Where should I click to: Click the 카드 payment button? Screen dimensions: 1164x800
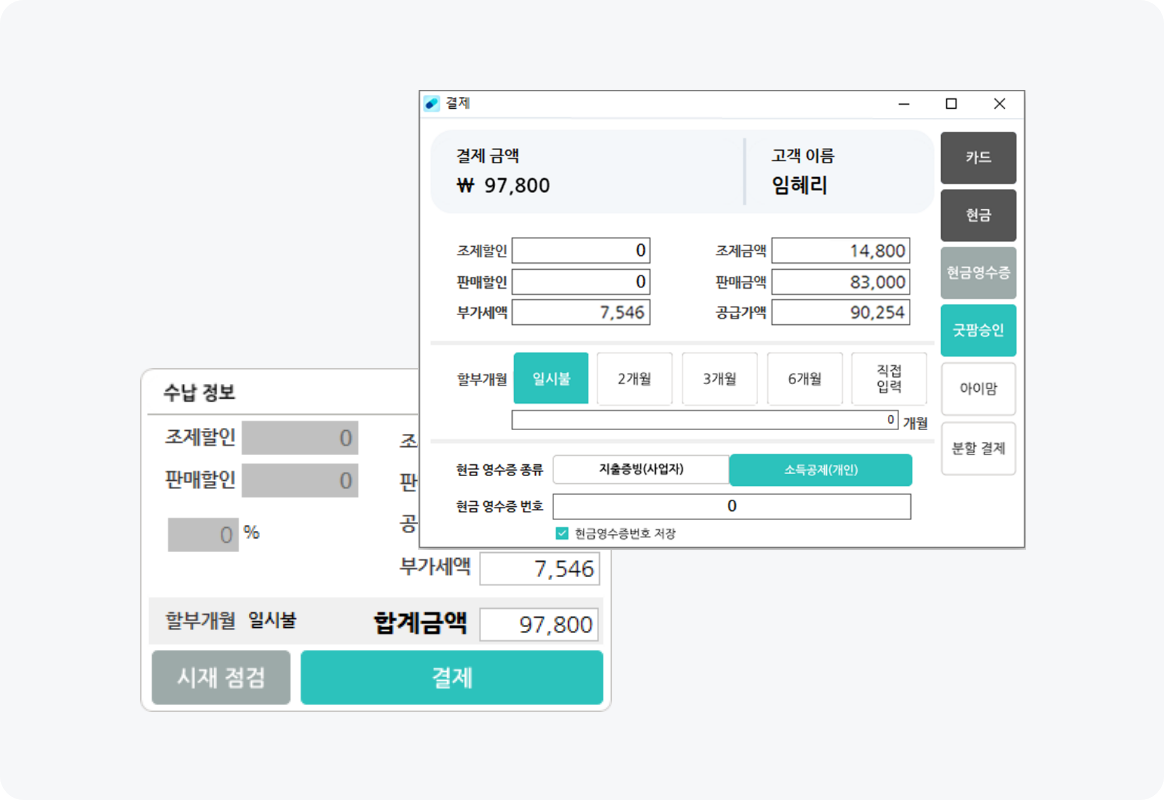tap(977, 158)
